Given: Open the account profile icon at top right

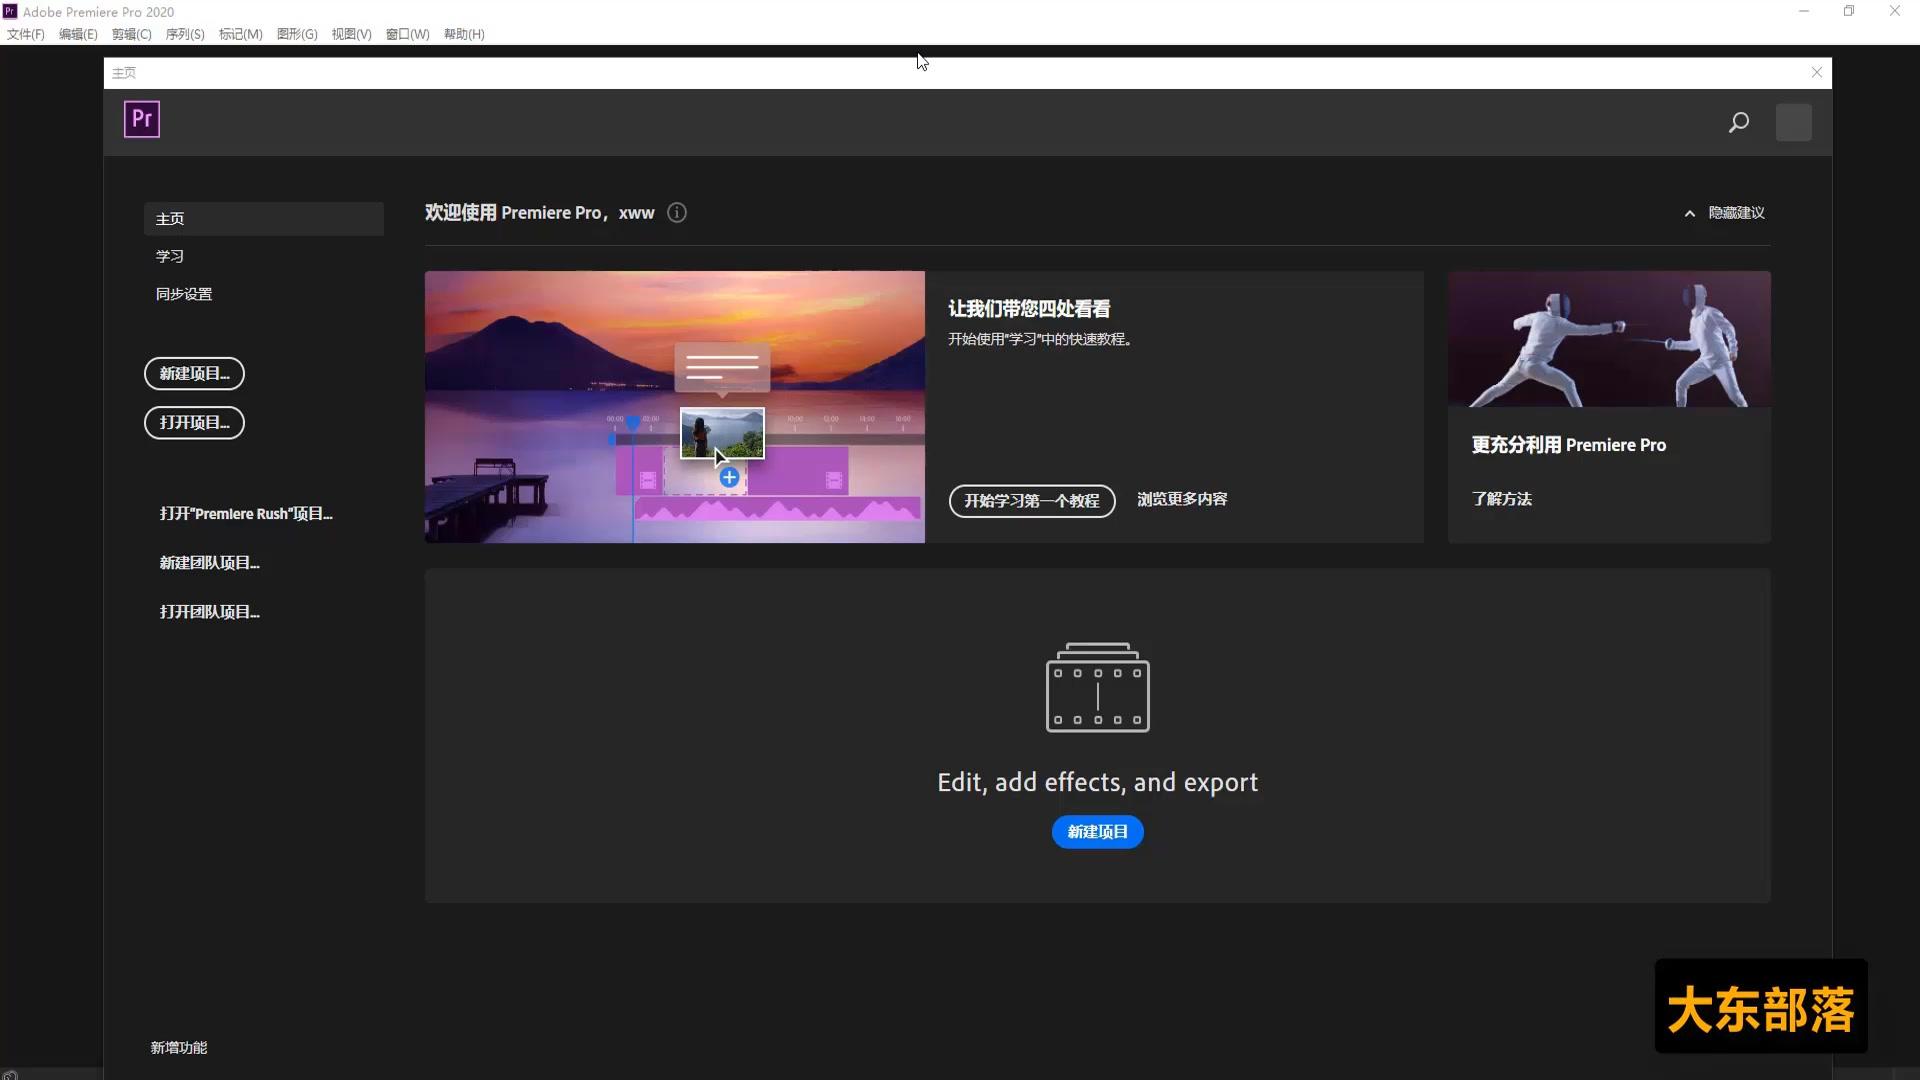Looking at the screenshot, I should [x=1794, y=122].
